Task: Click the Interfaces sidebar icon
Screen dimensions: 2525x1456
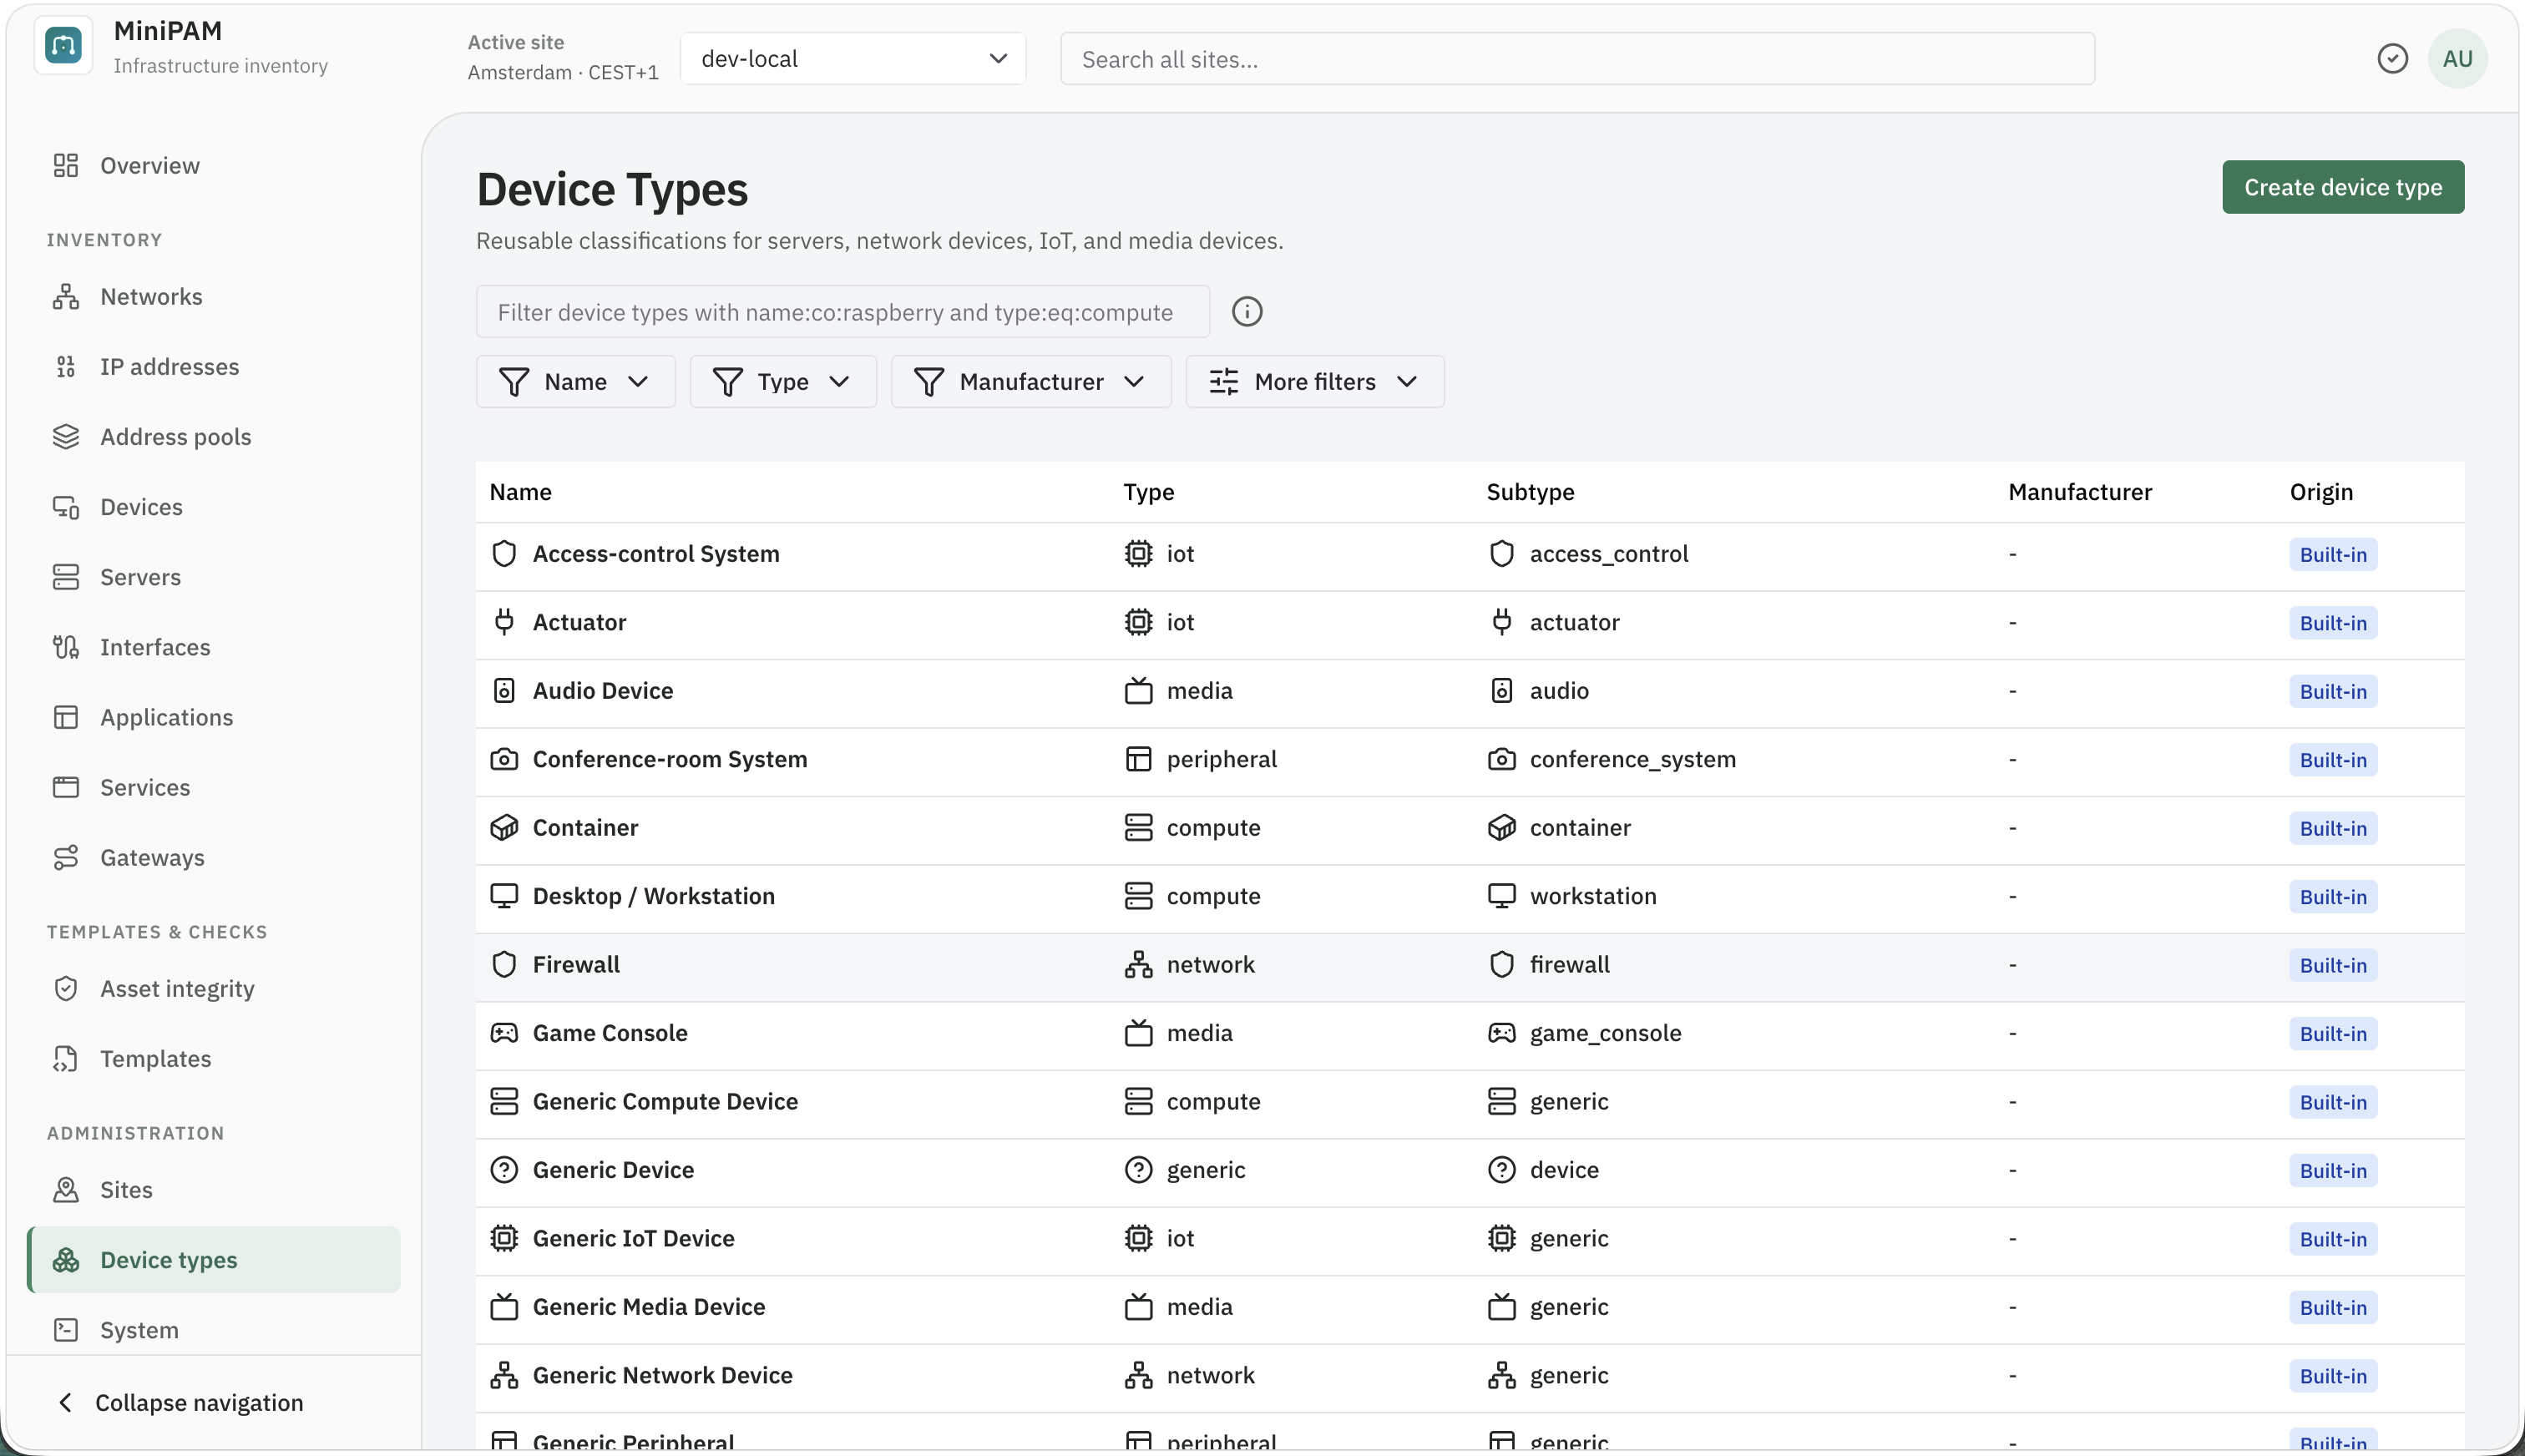Action: click(x=66, y=647)
